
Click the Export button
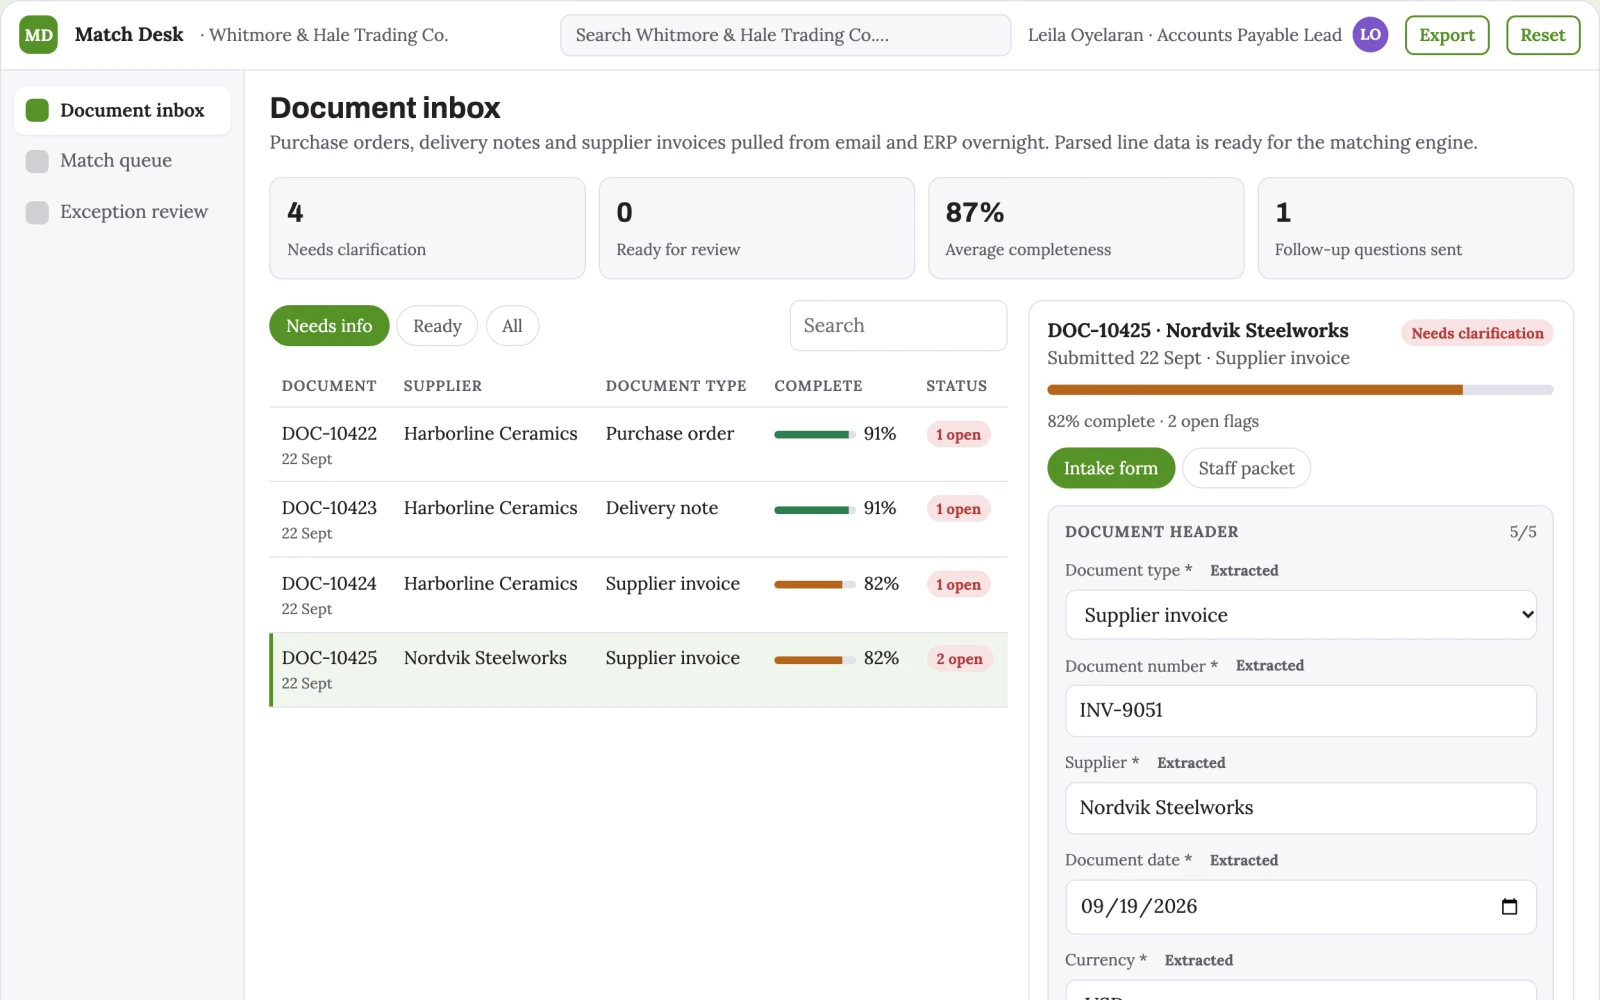click(1447, 35)
